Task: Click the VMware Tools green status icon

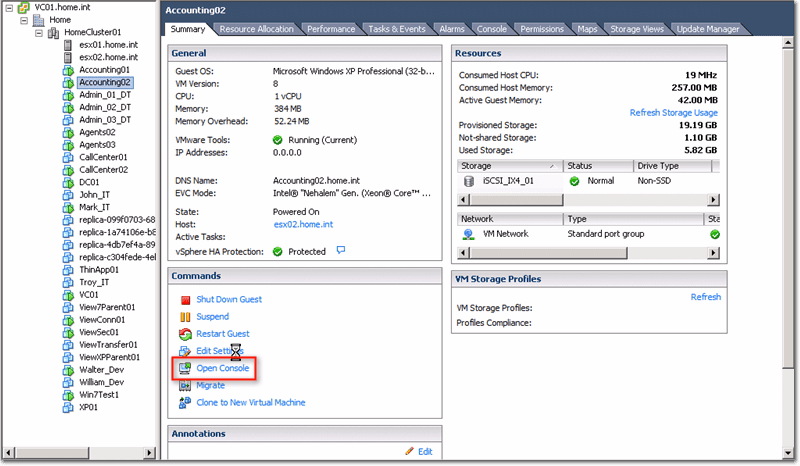Action: 278,140
